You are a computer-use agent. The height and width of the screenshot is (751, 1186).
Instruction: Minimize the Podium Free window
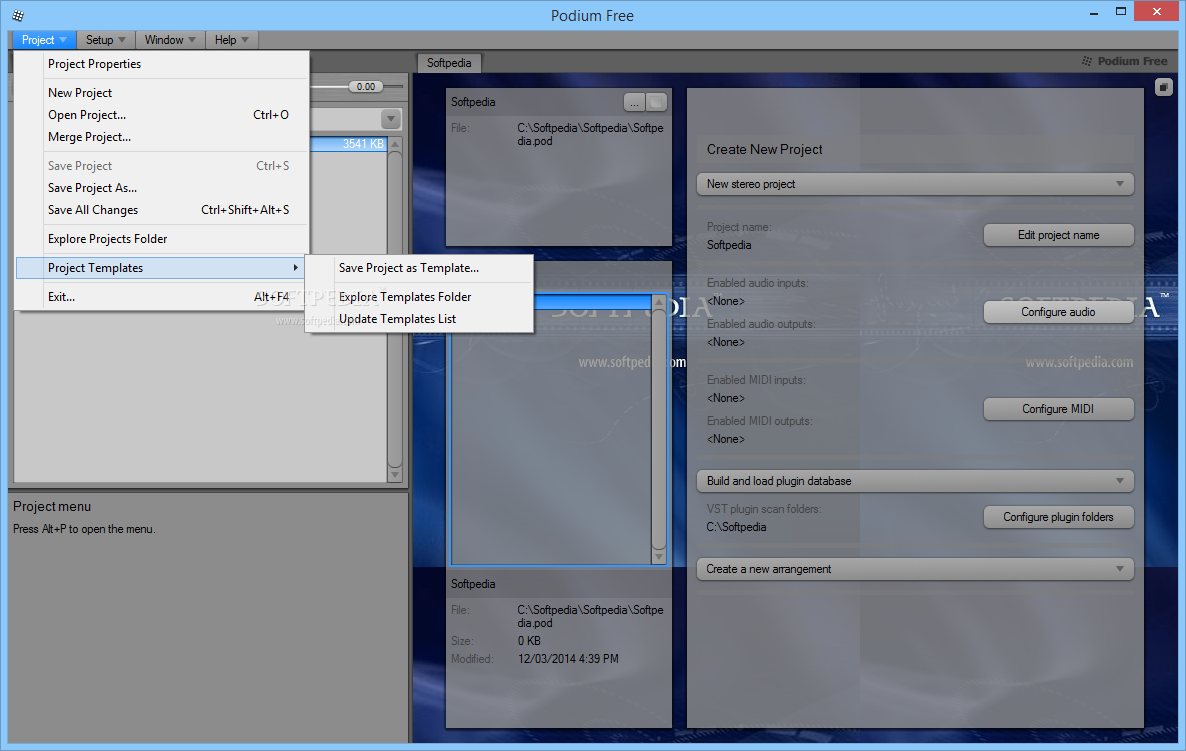1094,13
